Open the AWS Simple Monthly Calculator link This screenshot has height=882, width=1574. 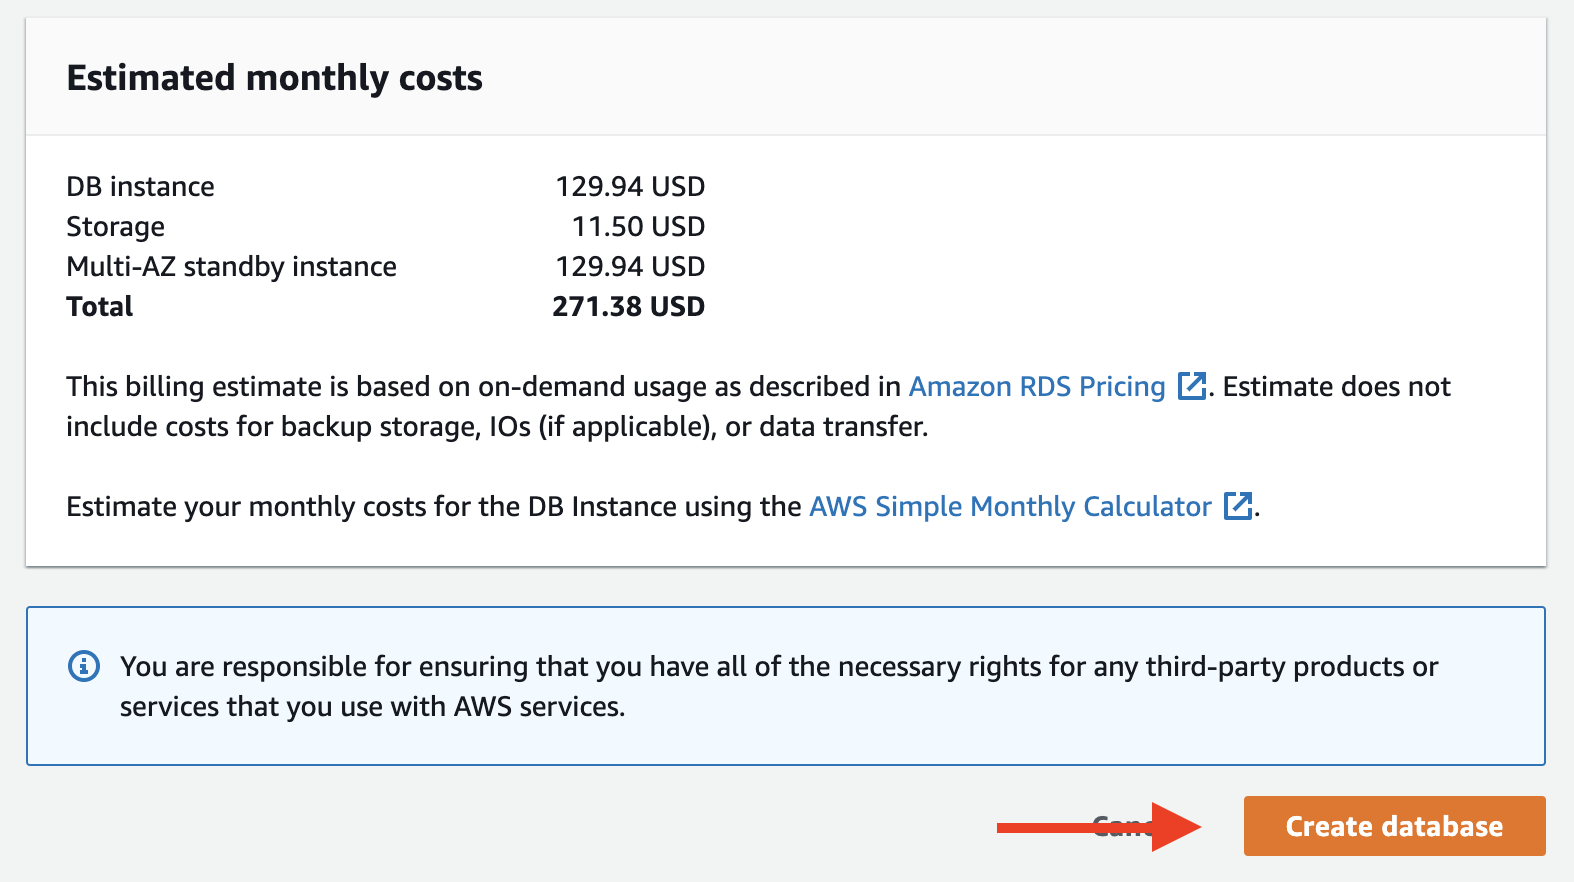click(x=1010, y=506)
